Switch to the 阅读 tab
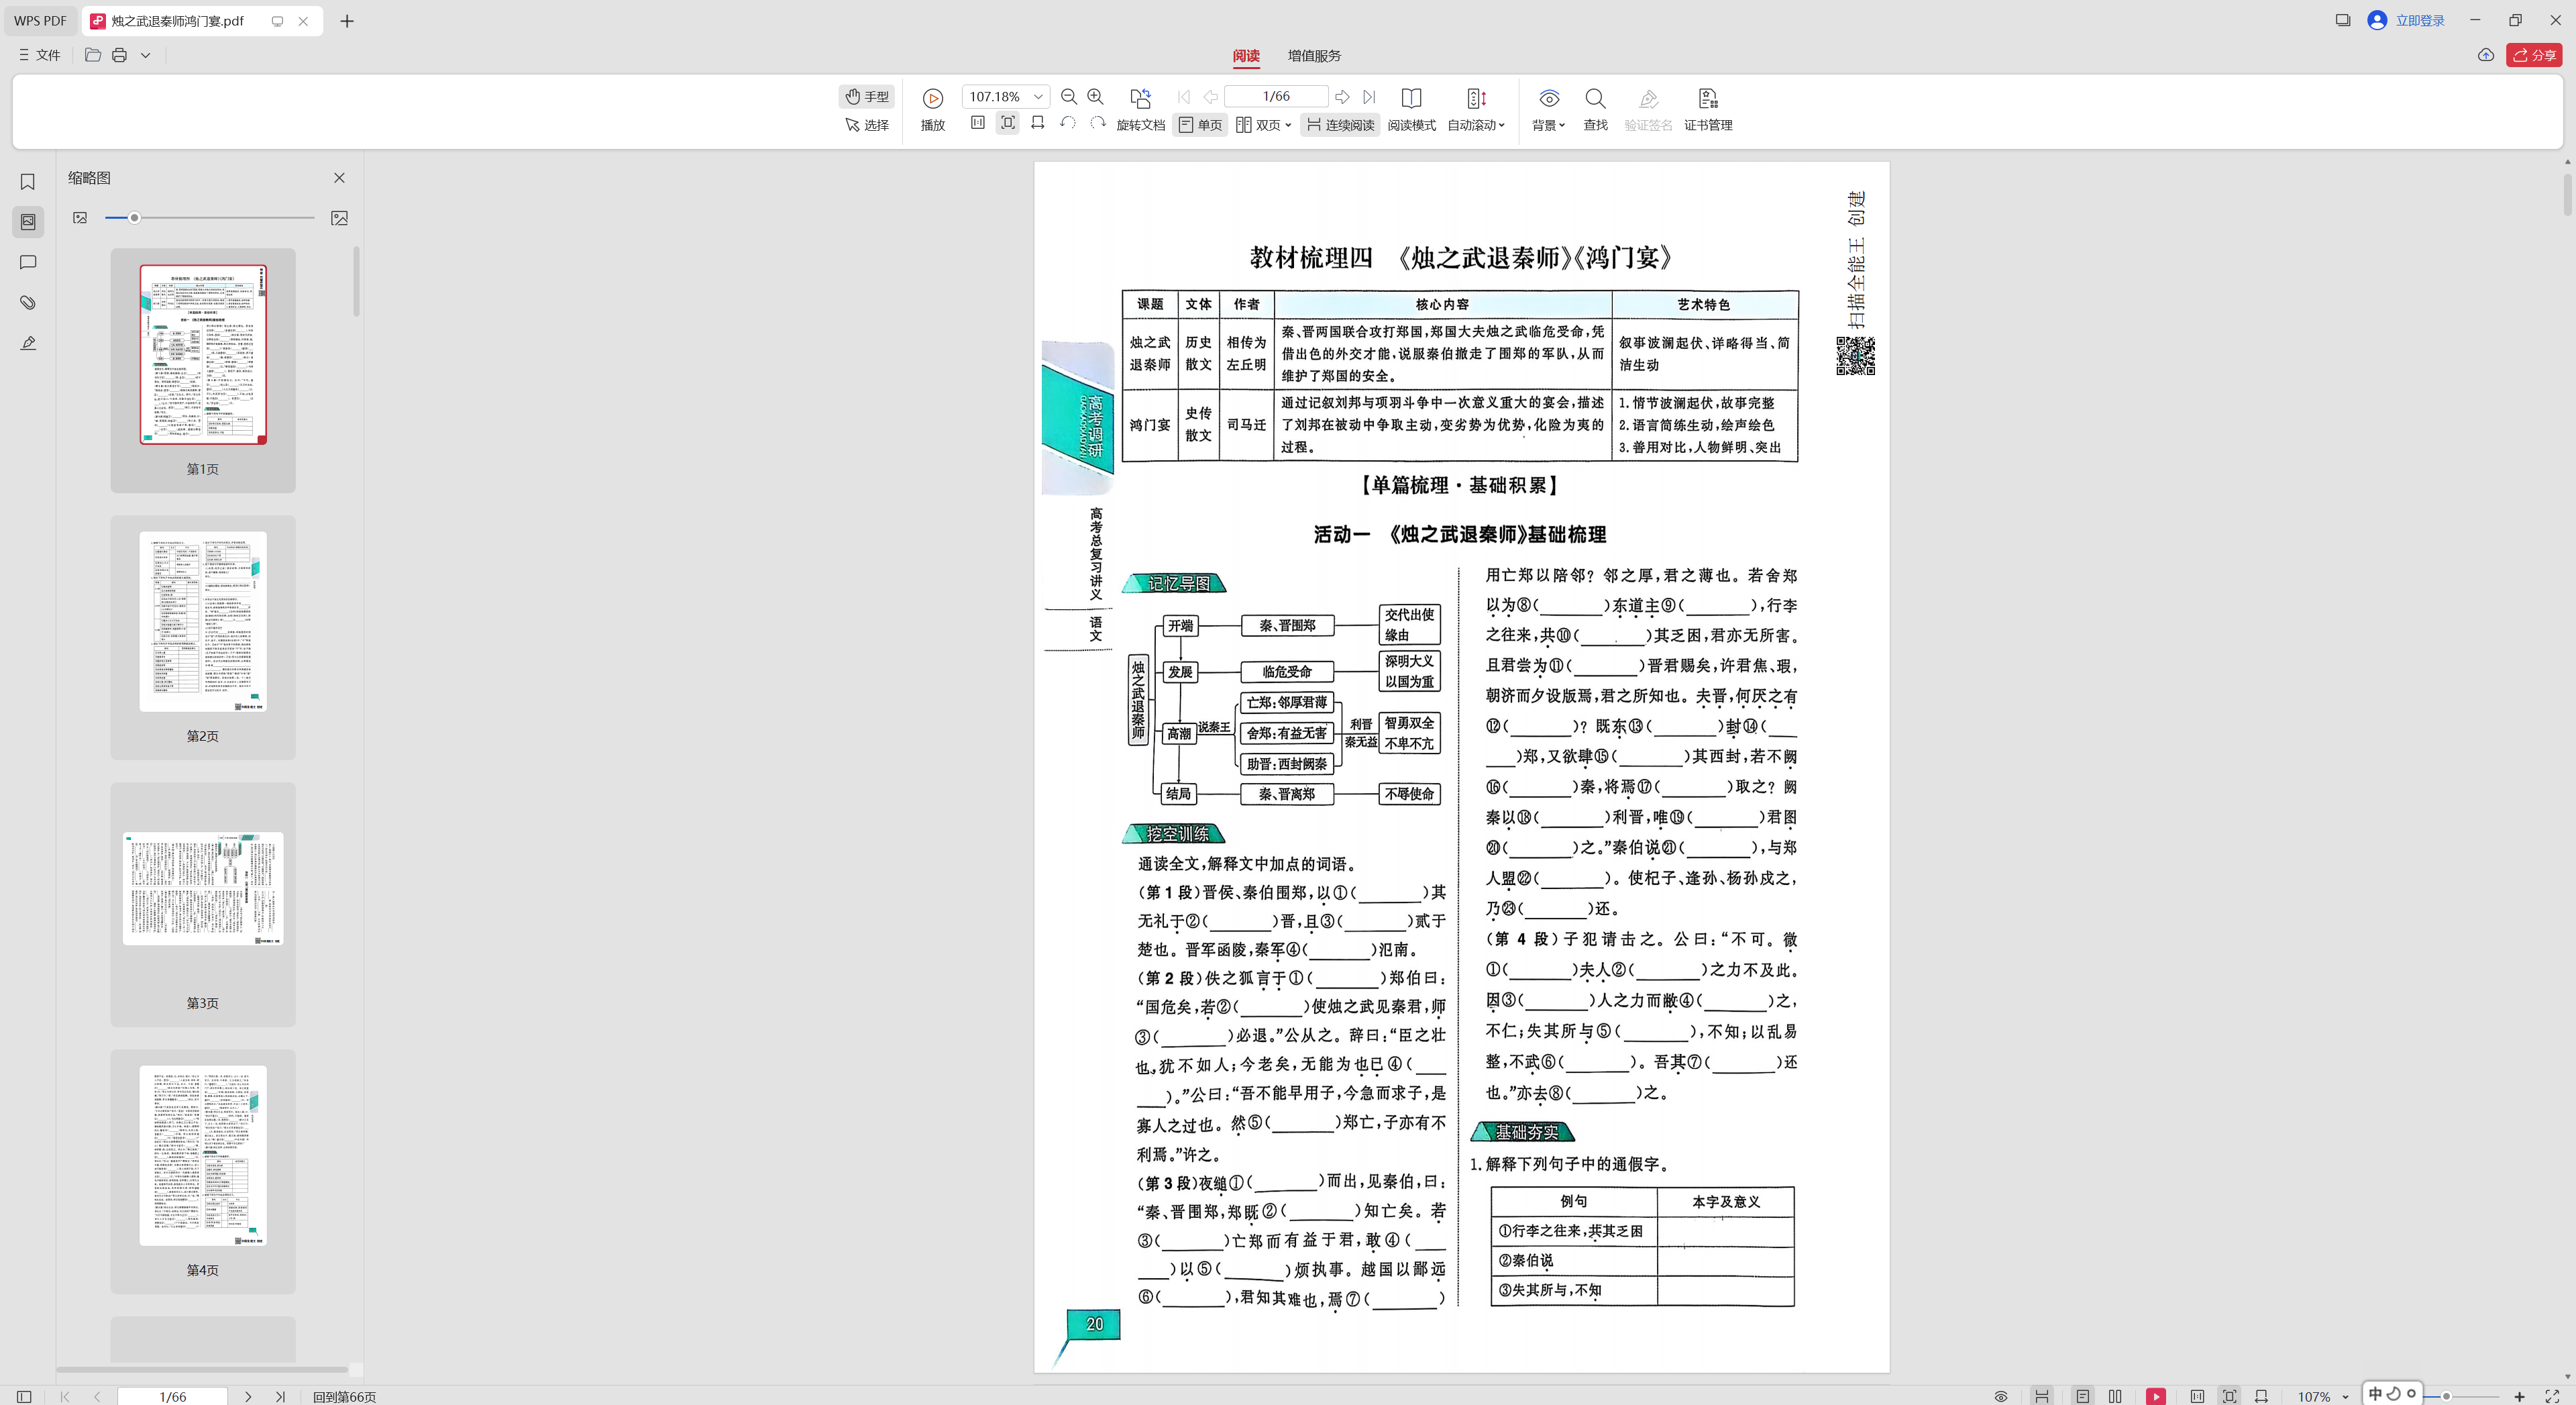The width and height of the screenshot is (2576, 1405). click(x=1245, y=56)
